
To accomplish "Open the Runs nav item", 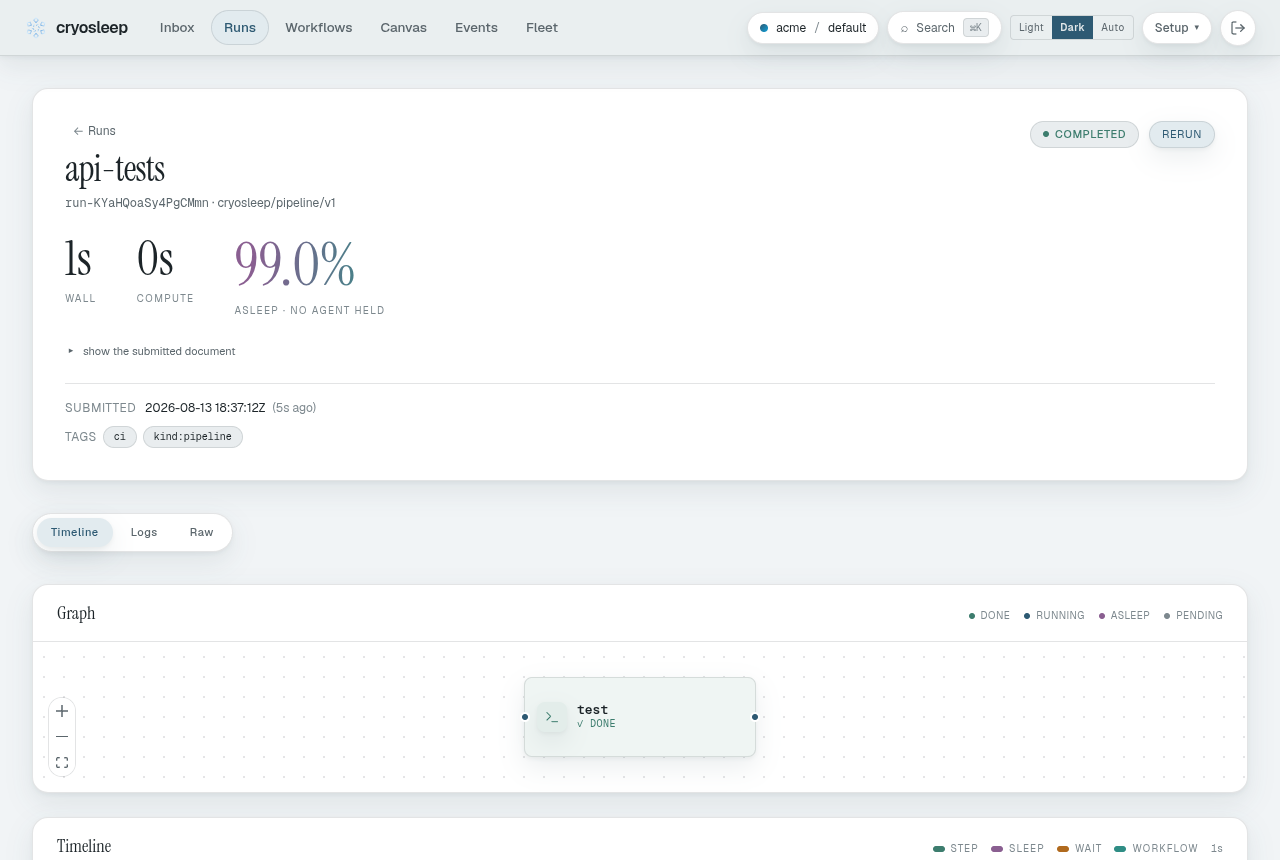I will pos(240,28).
